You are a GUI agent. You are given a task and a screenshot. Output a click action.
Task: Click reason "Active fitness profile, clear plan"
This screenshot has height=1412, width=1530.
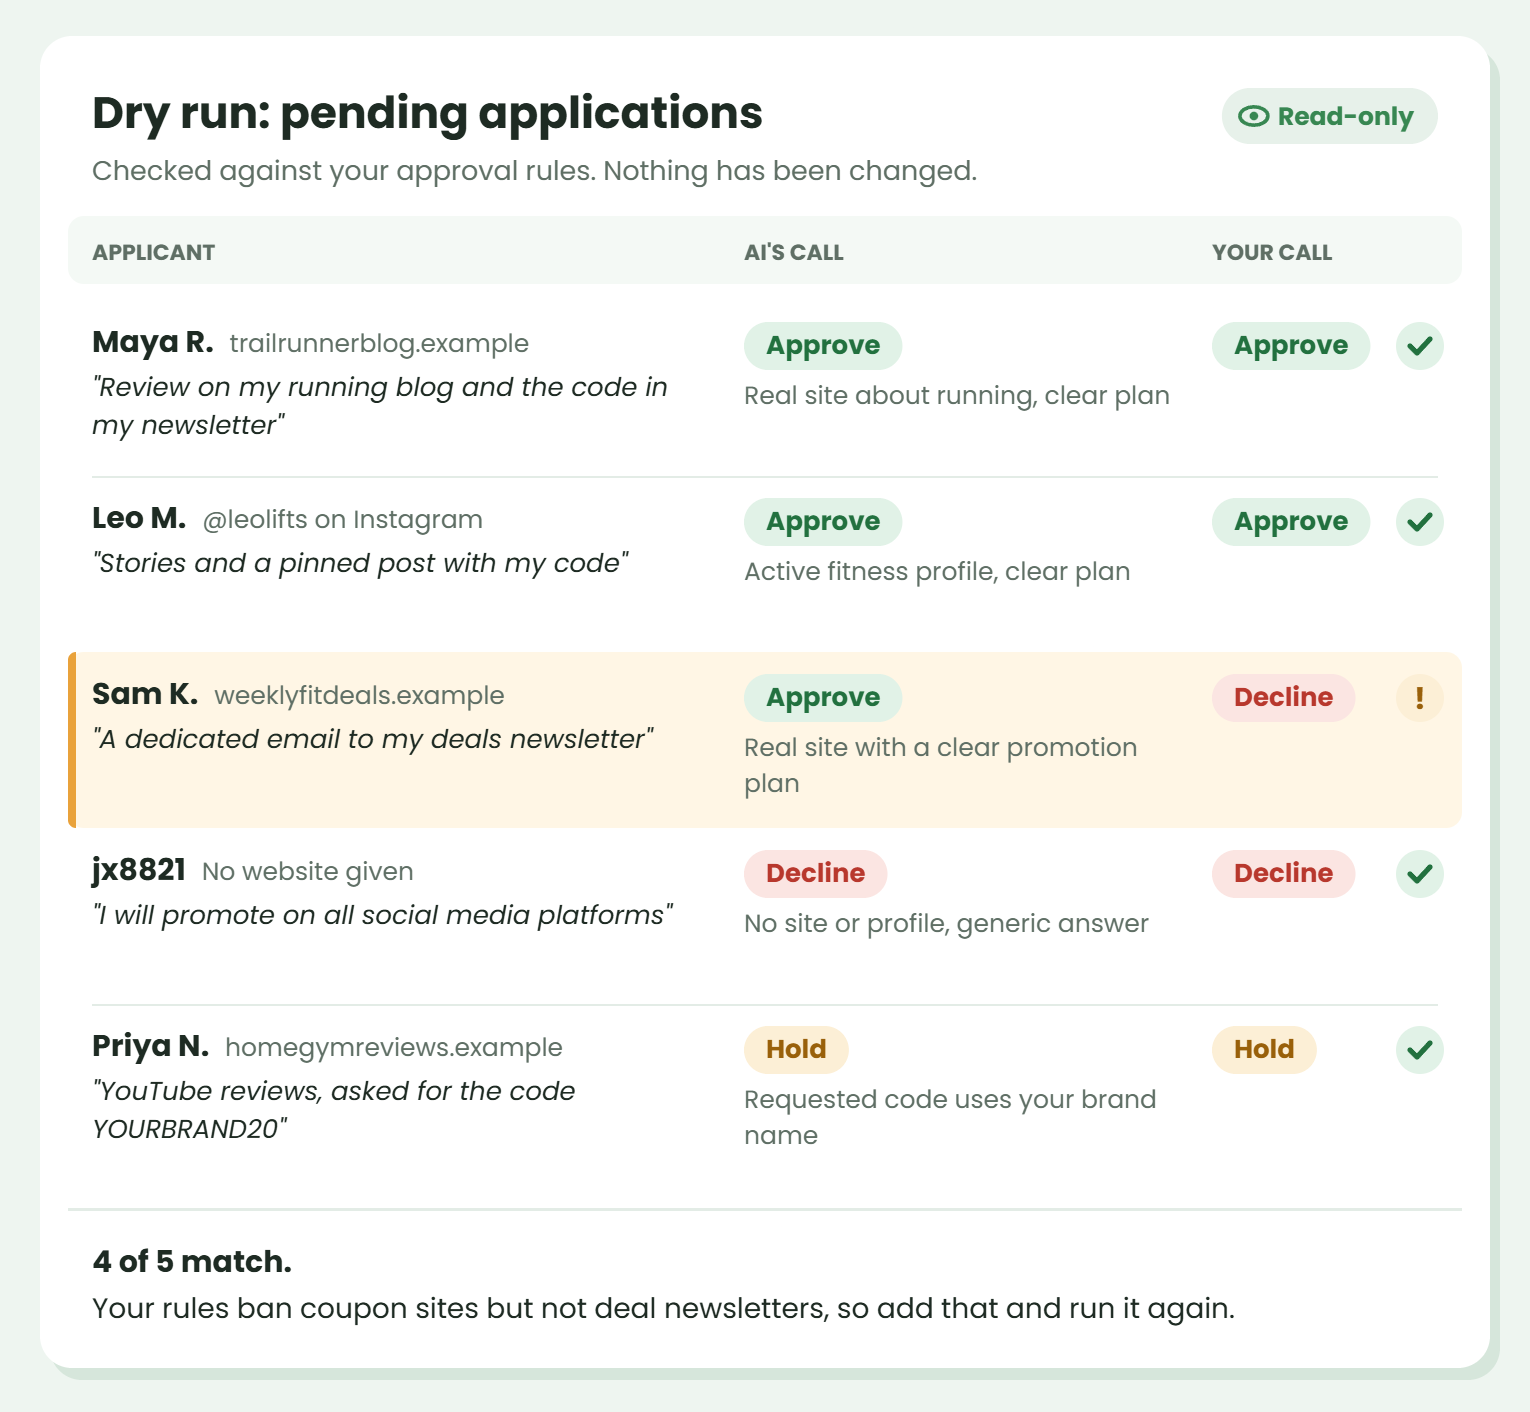[x=937, y=571]
